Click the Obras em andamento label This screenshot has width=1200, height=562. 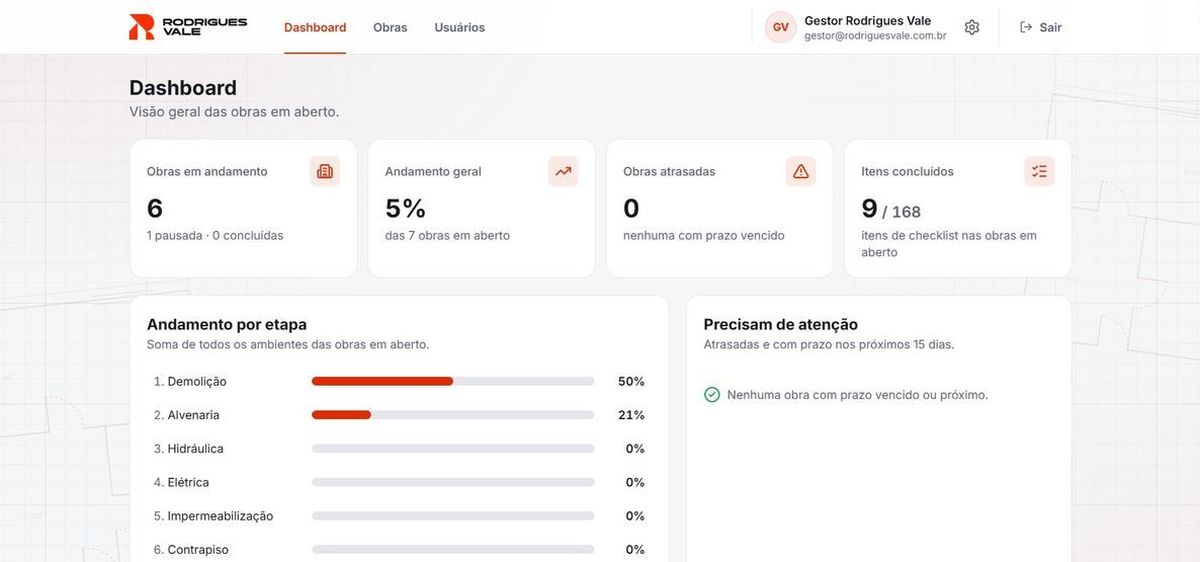pyautogui.click(x=207, y=171)
